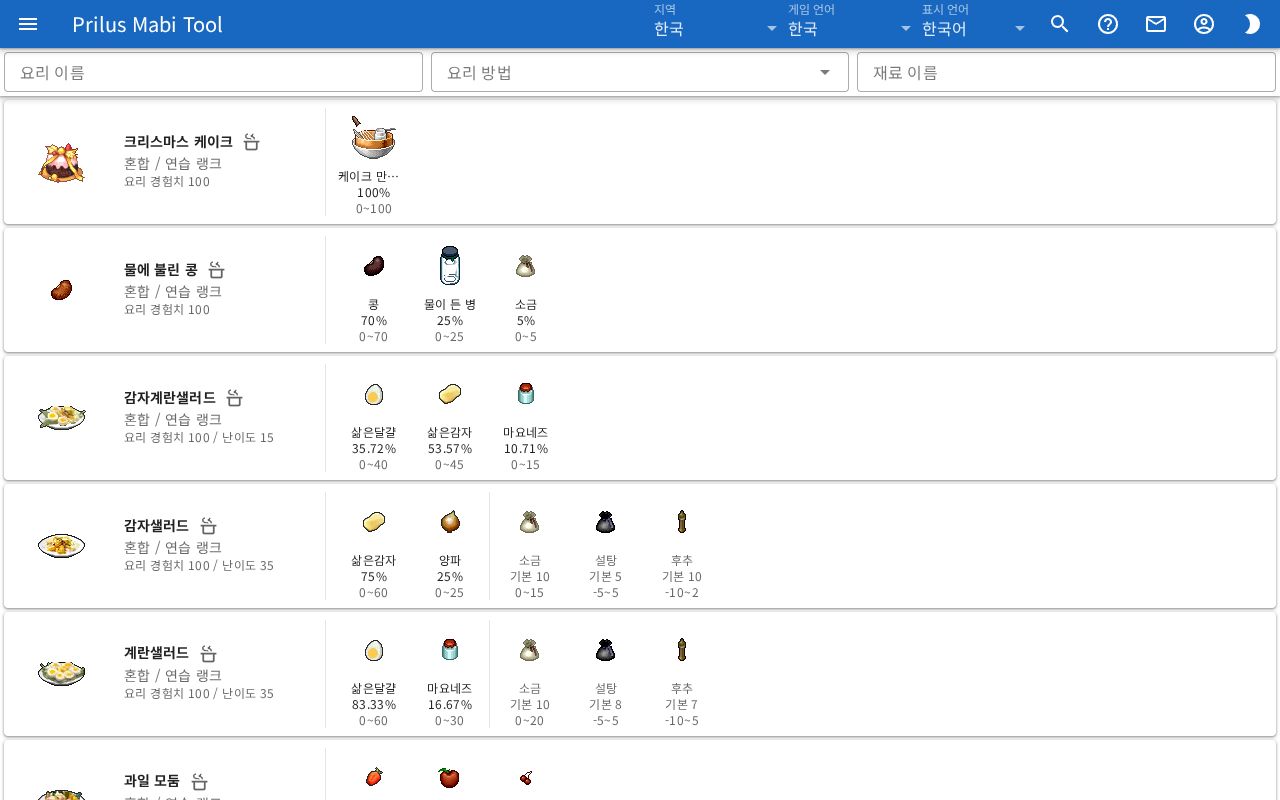Click the 과일 모둠 recipe name
1280x800 pixels.
(152, 782)
